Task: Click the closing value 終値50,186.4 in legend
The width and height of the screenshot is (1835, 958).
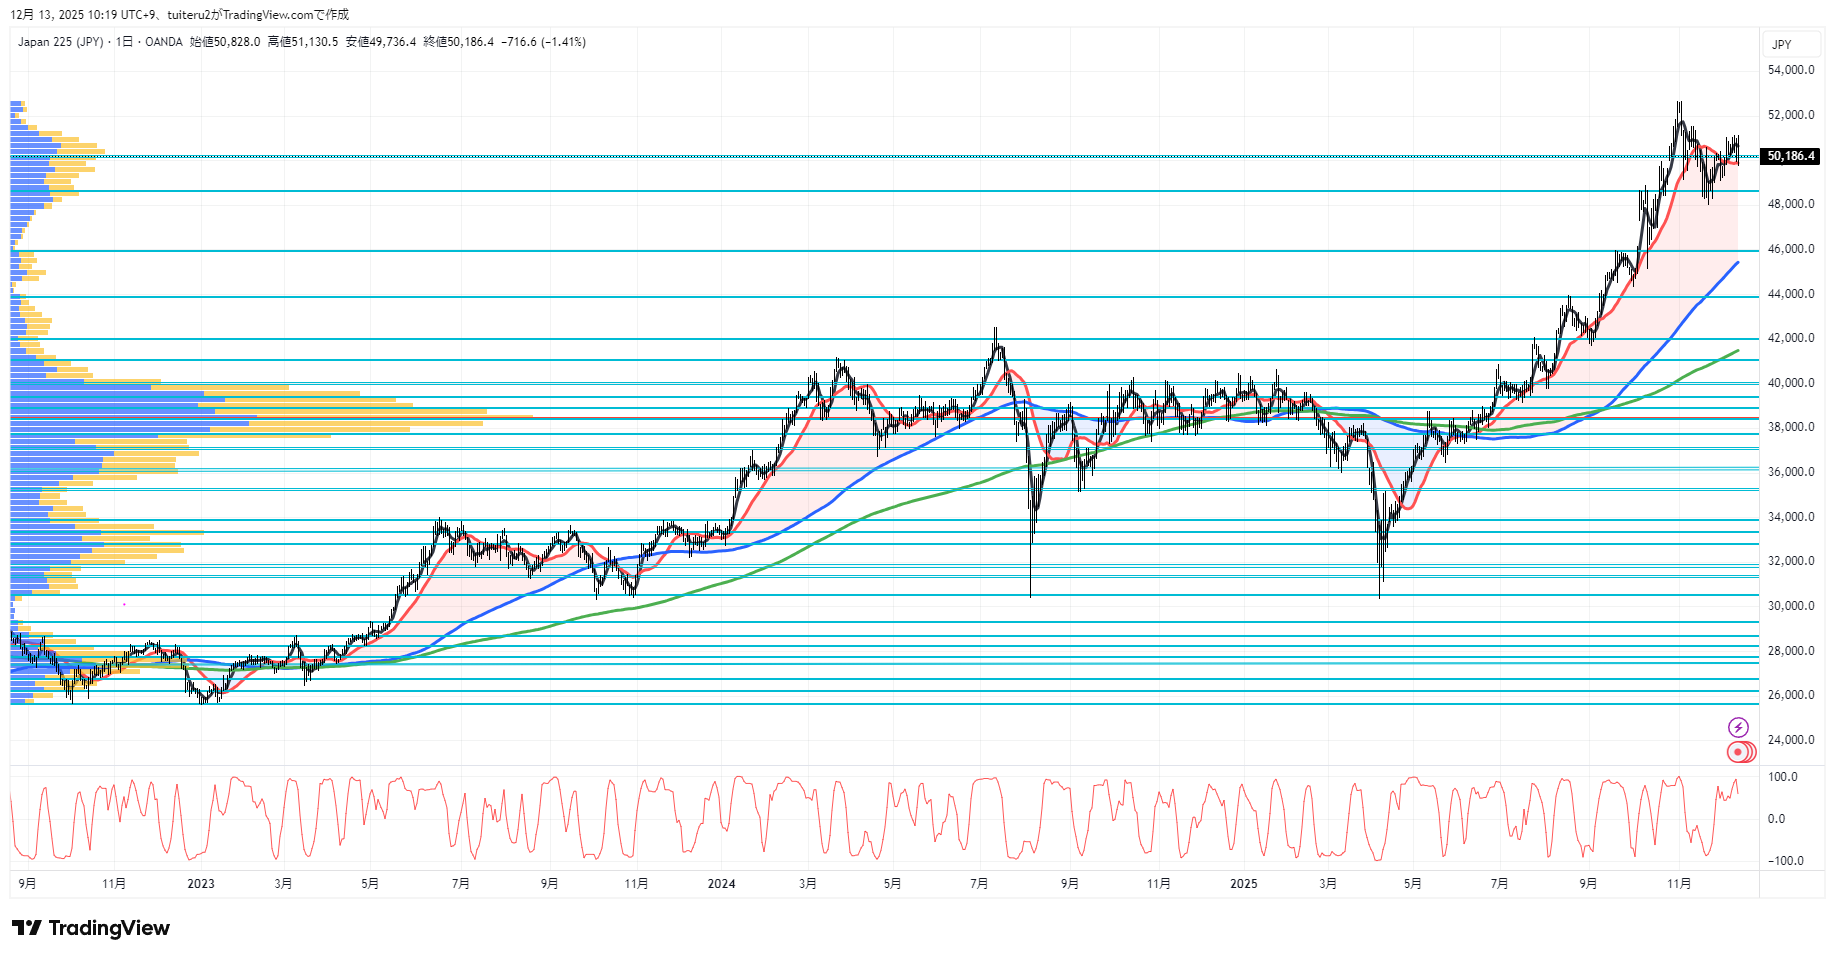Action: point(458,42)
